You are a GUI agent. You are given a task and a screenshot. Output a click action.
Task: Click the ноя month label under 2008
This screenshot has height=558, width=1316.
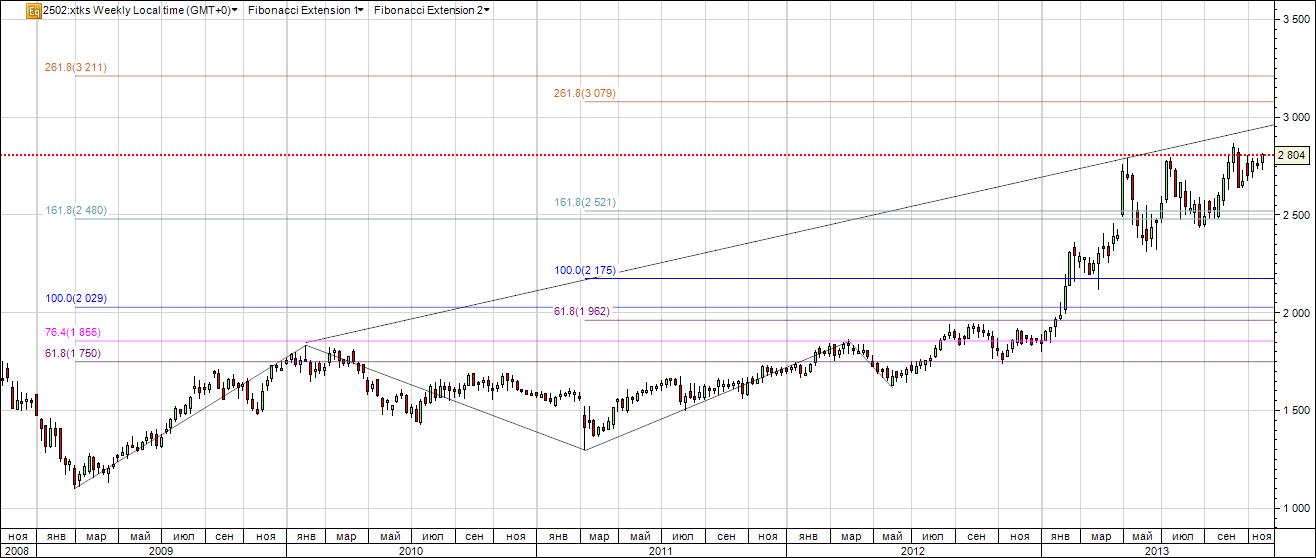point(17,536)
